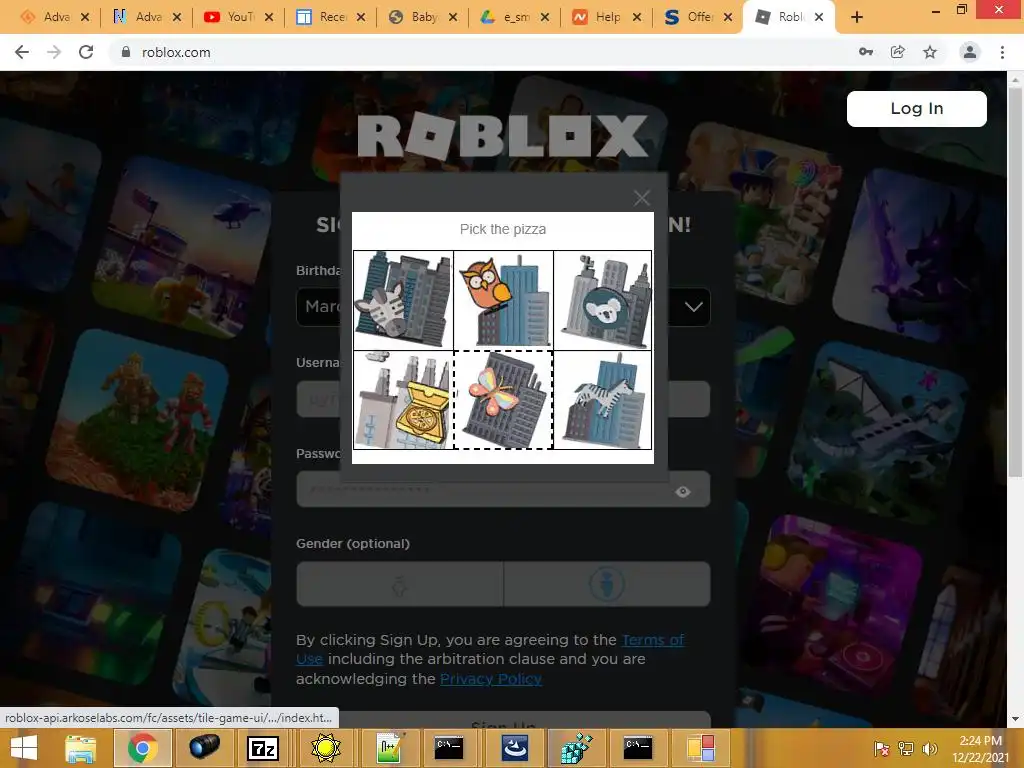The height and width of the screenshot is (768, 1024).
Task: Dismiss the puzzle dialog with the X
Action: (x=642, y=197)
